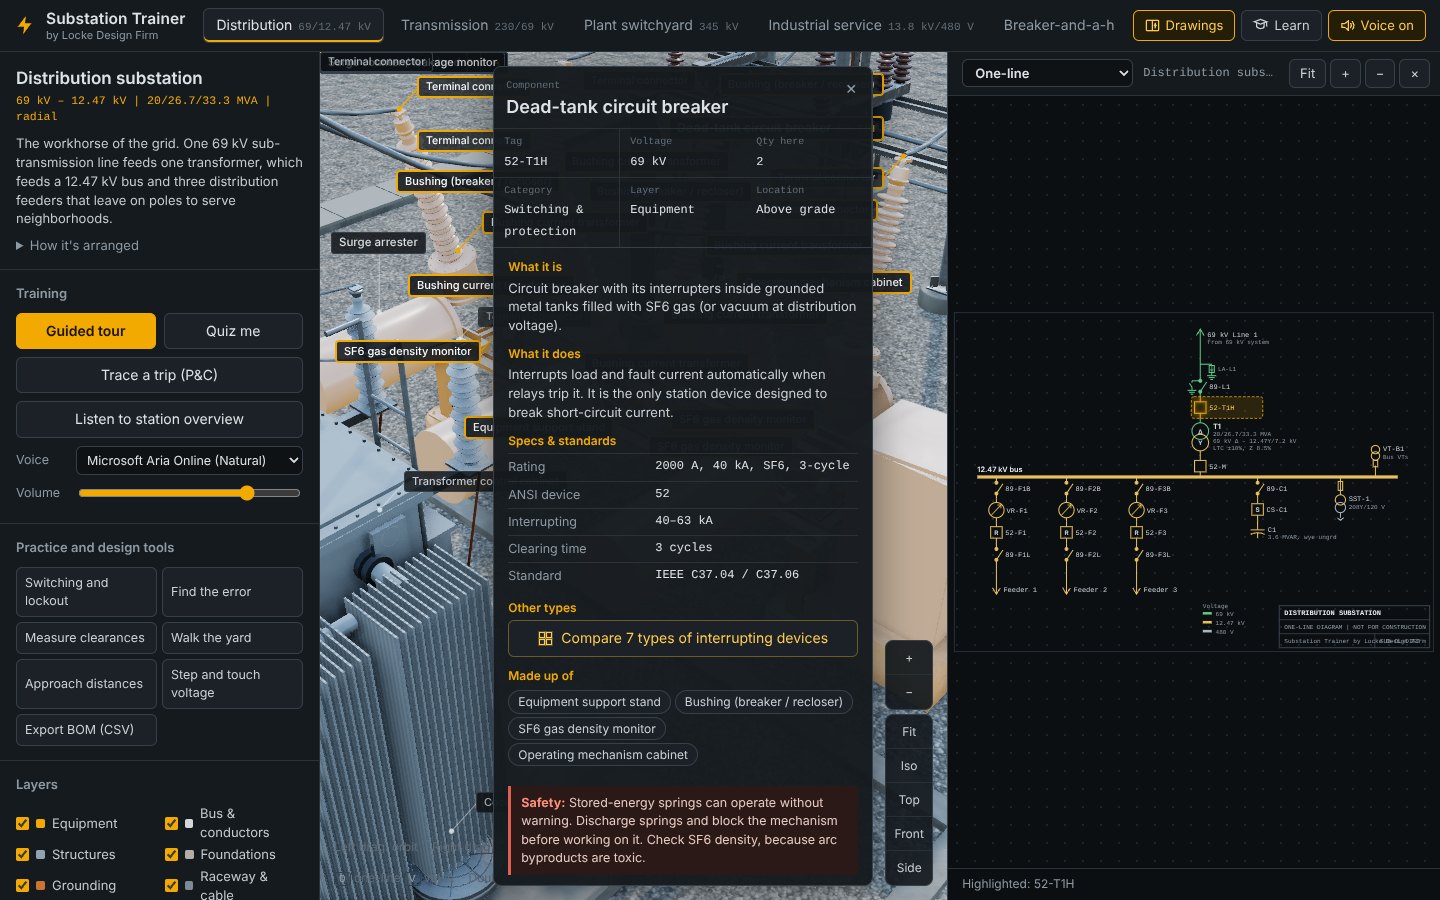The height and width of the screenshot is (900, 1440).
Task: Compare 7 types of interrupting devices
Action: (x=683, y=639)
